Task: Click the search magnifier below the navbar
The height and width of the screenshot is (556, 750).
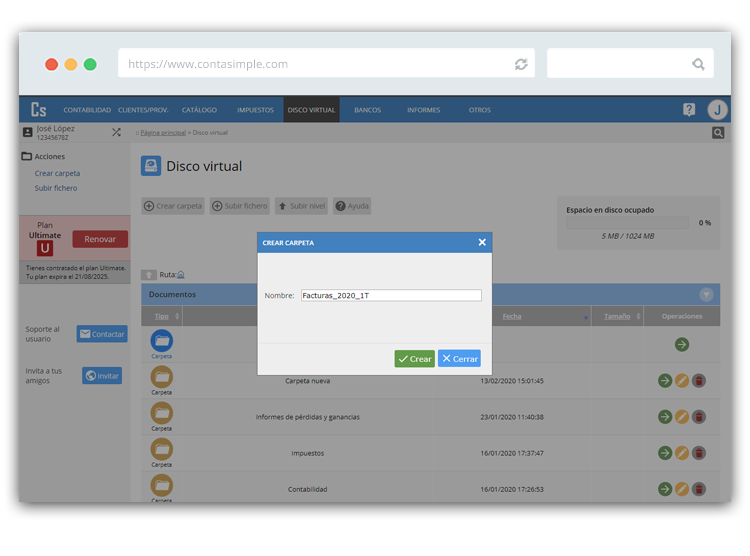Action: (x=717, y=133)
